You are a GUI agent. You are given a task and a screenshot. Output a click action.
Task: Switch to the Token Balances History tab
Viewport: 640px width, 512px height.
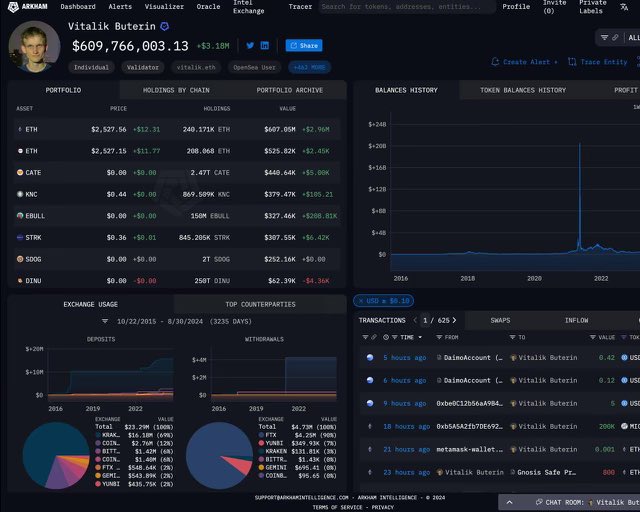point(523,90)
